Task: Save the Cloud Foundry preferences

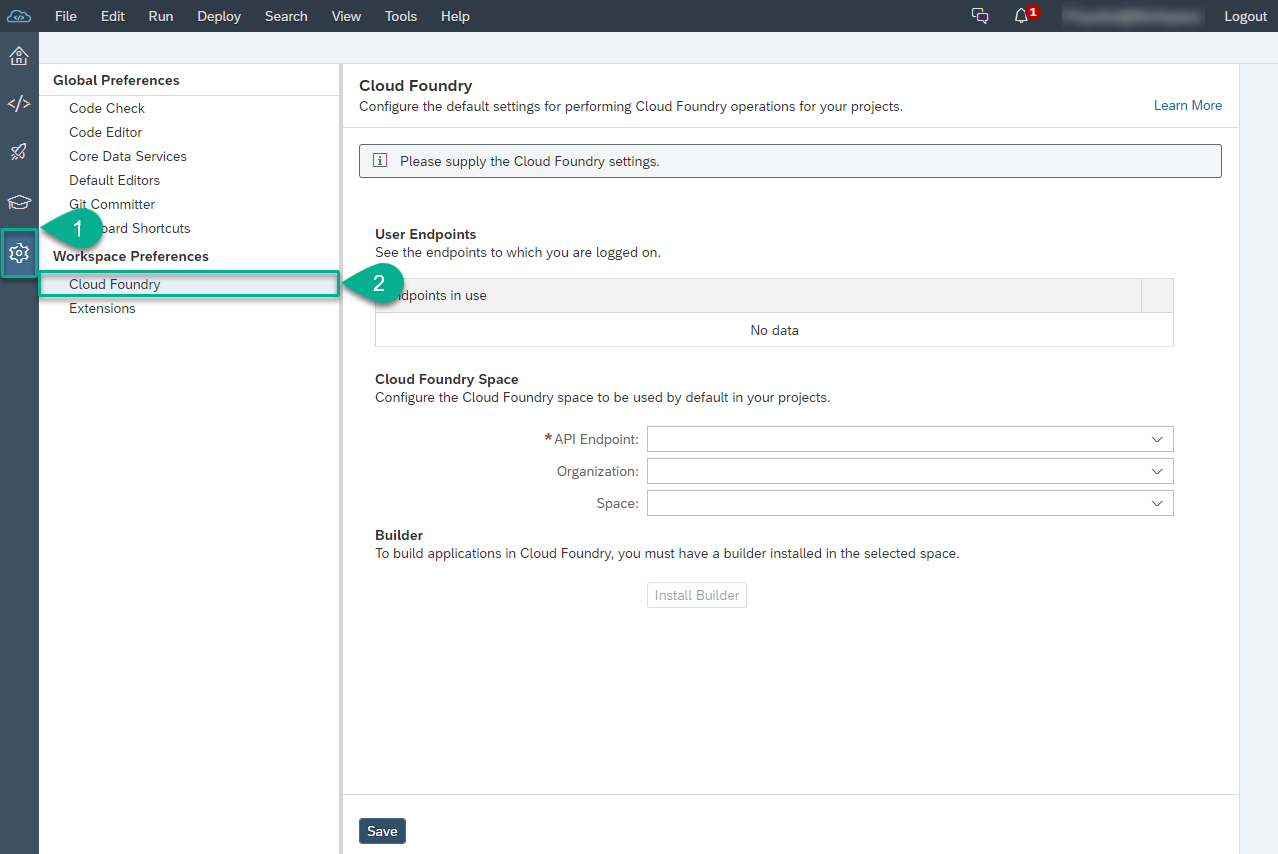Action: (382, 831)
